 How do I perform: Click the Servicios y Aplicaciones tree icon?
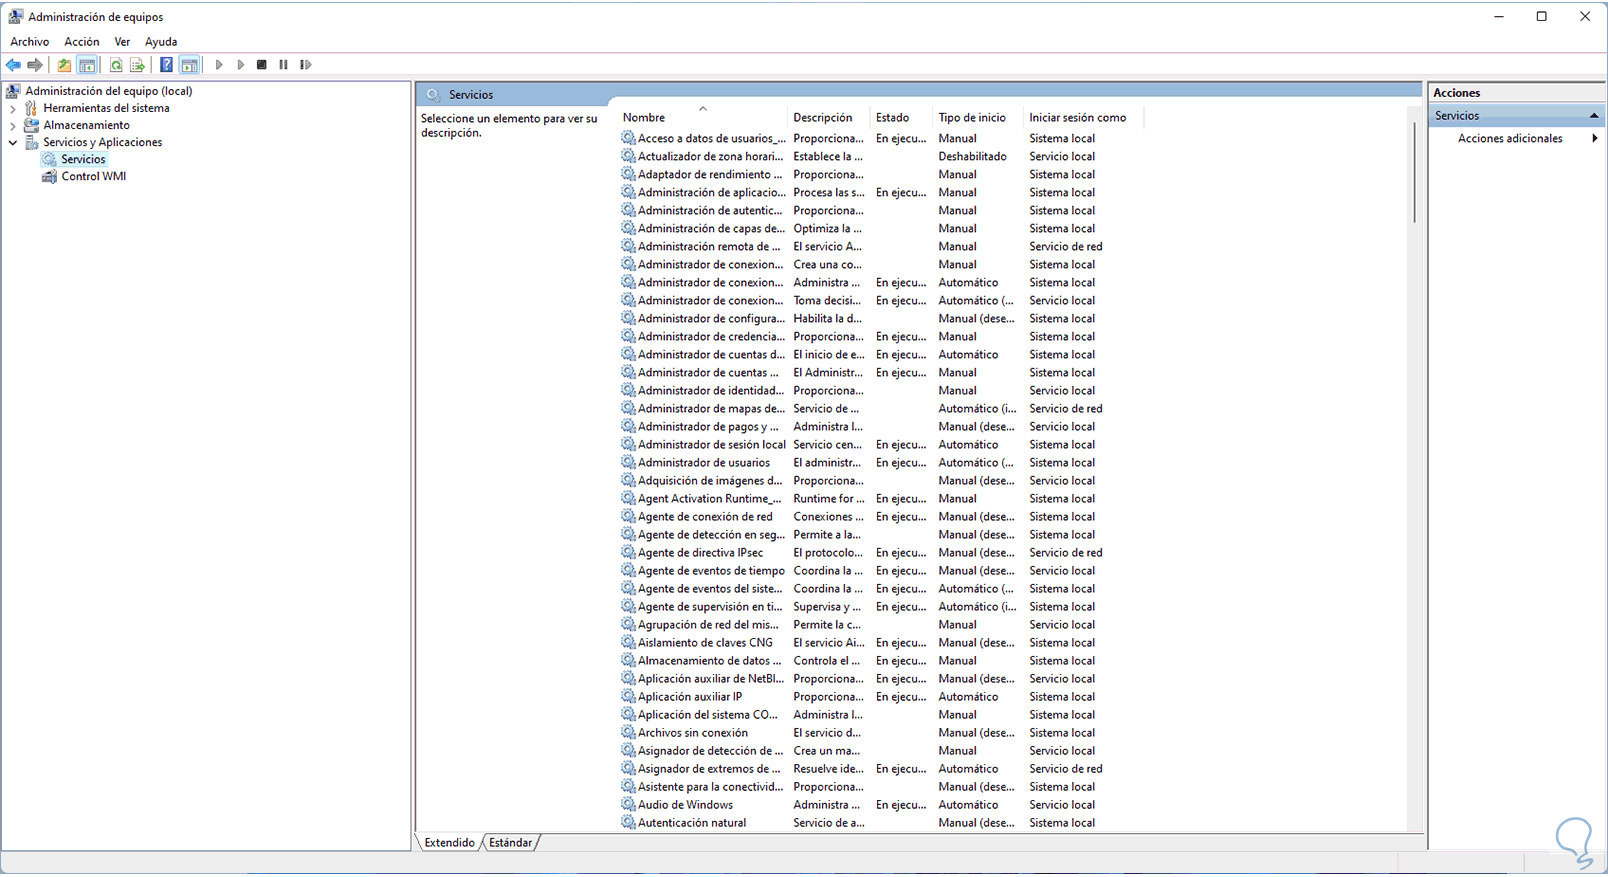31,142
